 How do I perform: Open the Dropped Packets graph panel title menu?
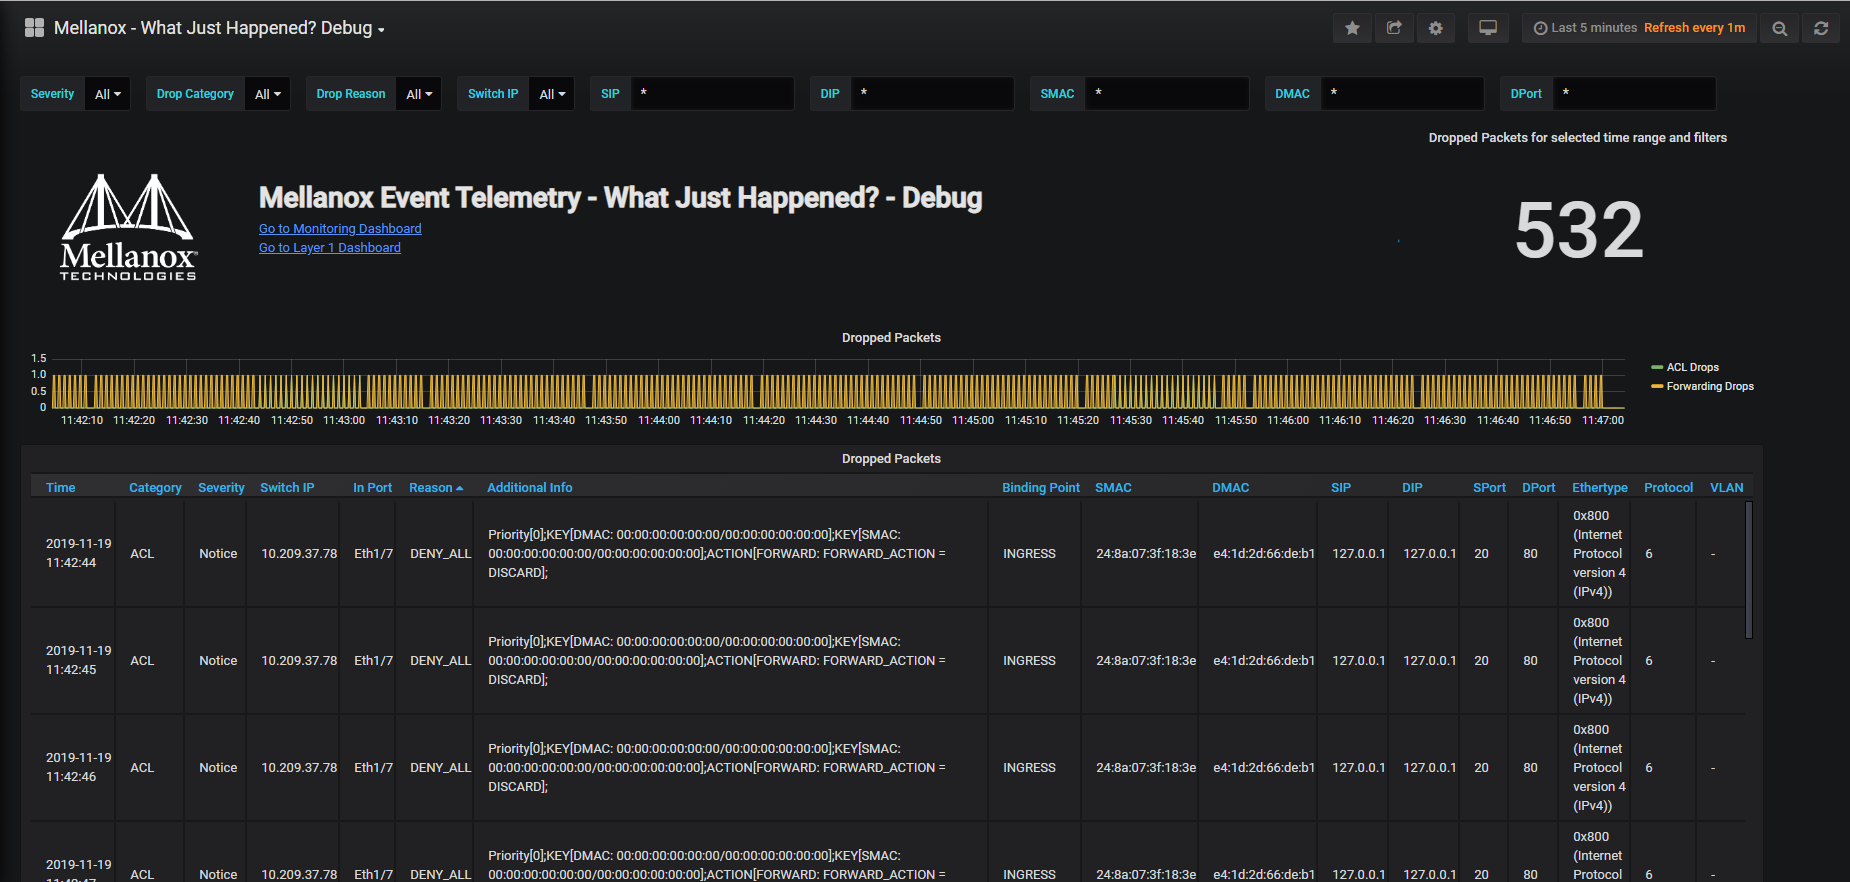pos(891,338)
